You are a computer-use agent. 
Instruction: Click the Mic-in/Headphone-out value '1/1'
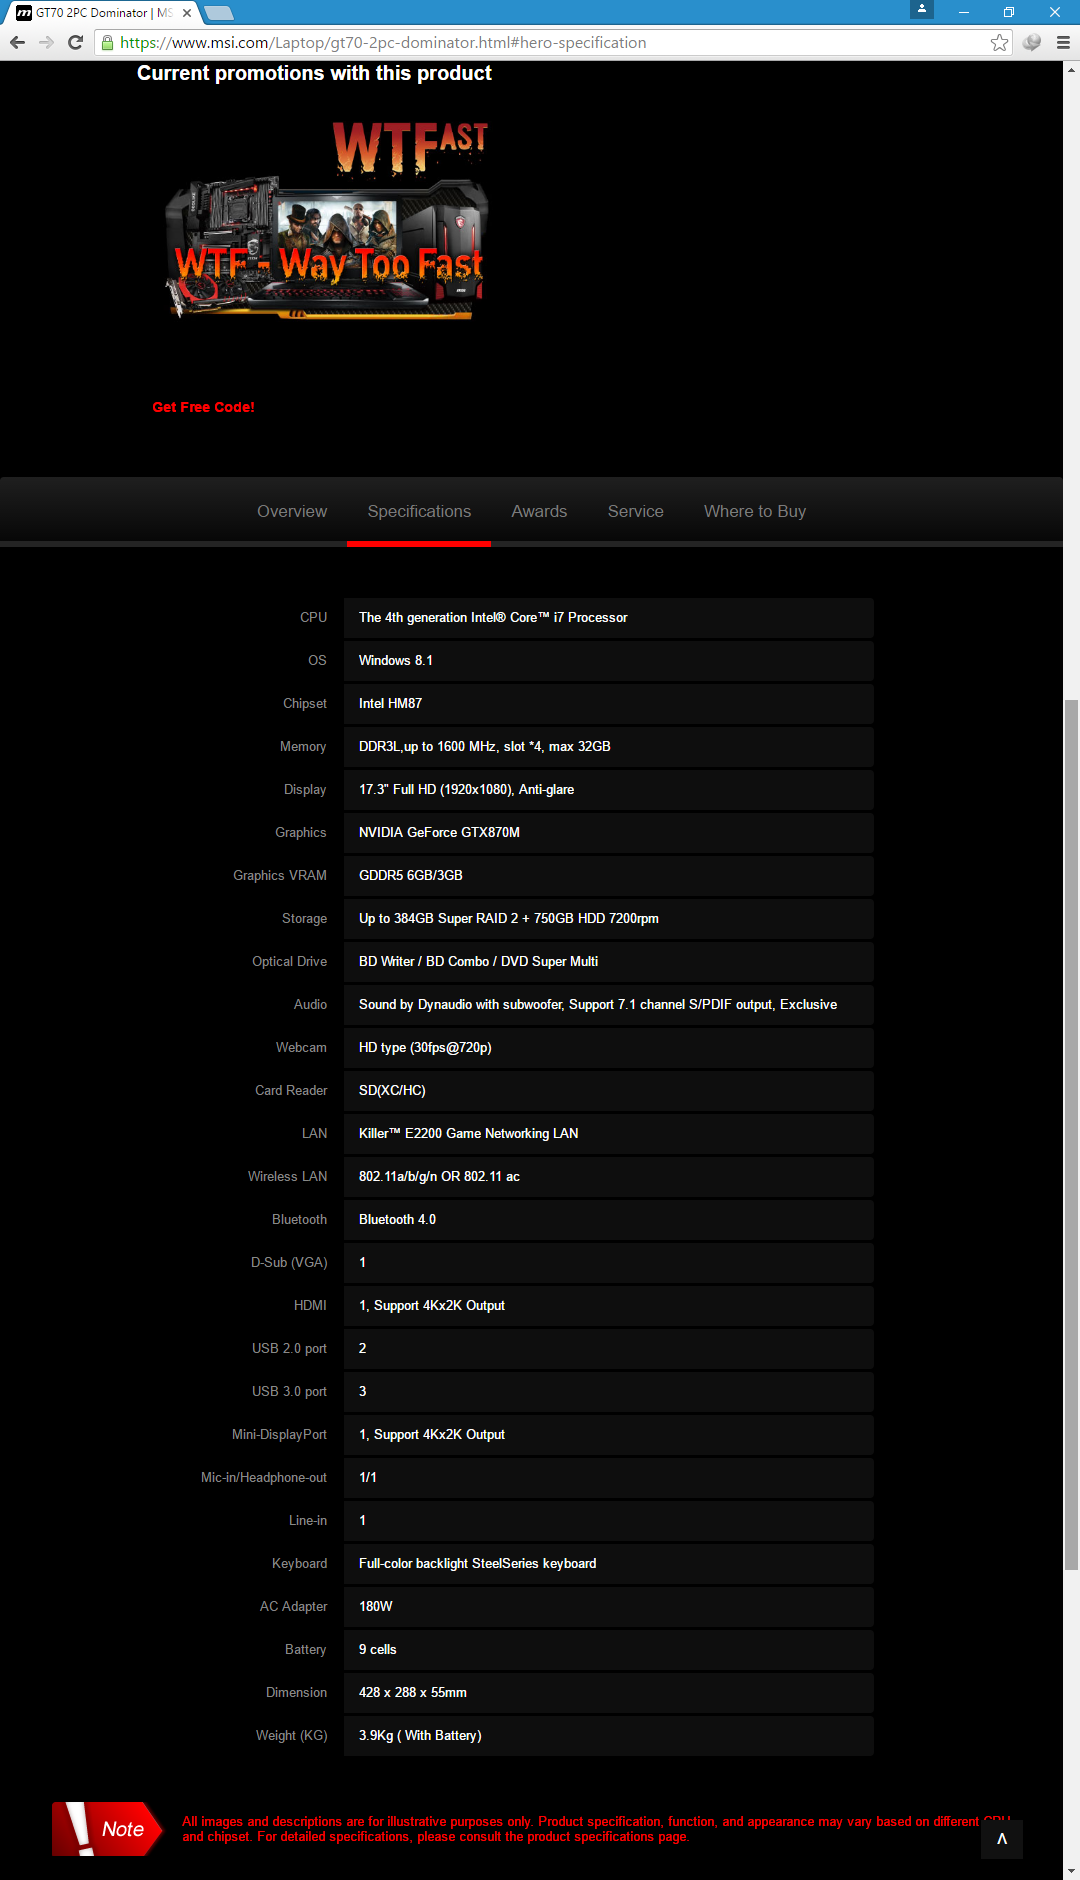point(368,1478)
